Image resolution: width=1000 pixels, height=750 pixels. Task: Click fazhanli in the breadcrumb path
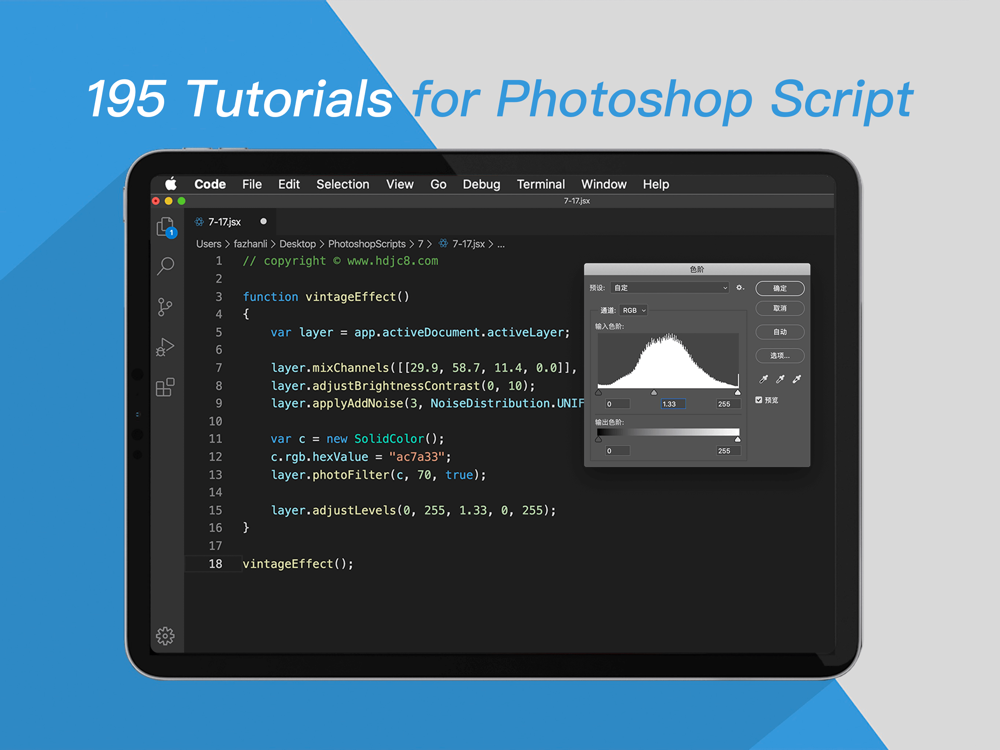click(x=250, y=244)
